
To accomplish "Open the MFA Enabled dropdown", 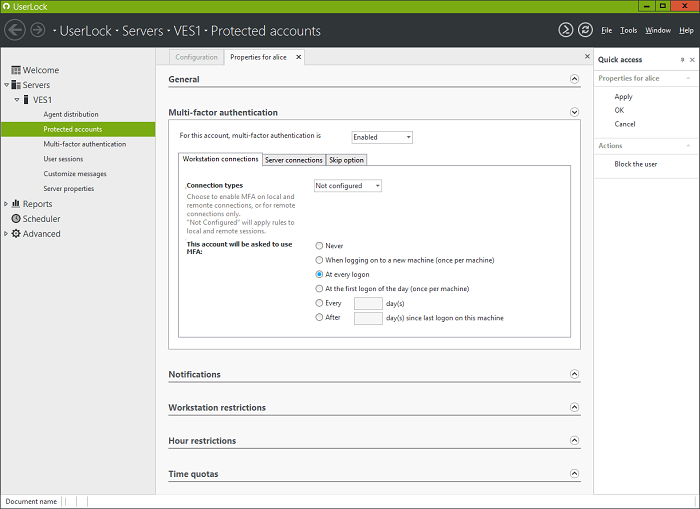I will click(382, 137).
